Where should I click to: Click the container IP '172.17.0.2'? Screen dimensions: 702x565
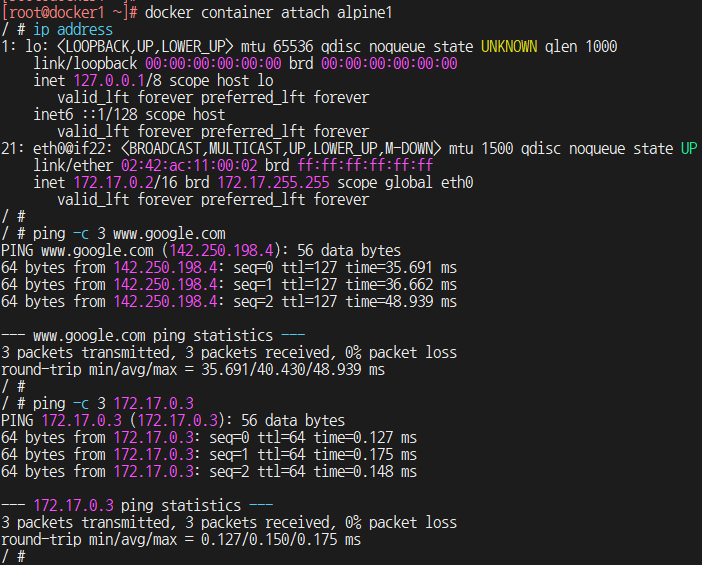tap(113, 183)
